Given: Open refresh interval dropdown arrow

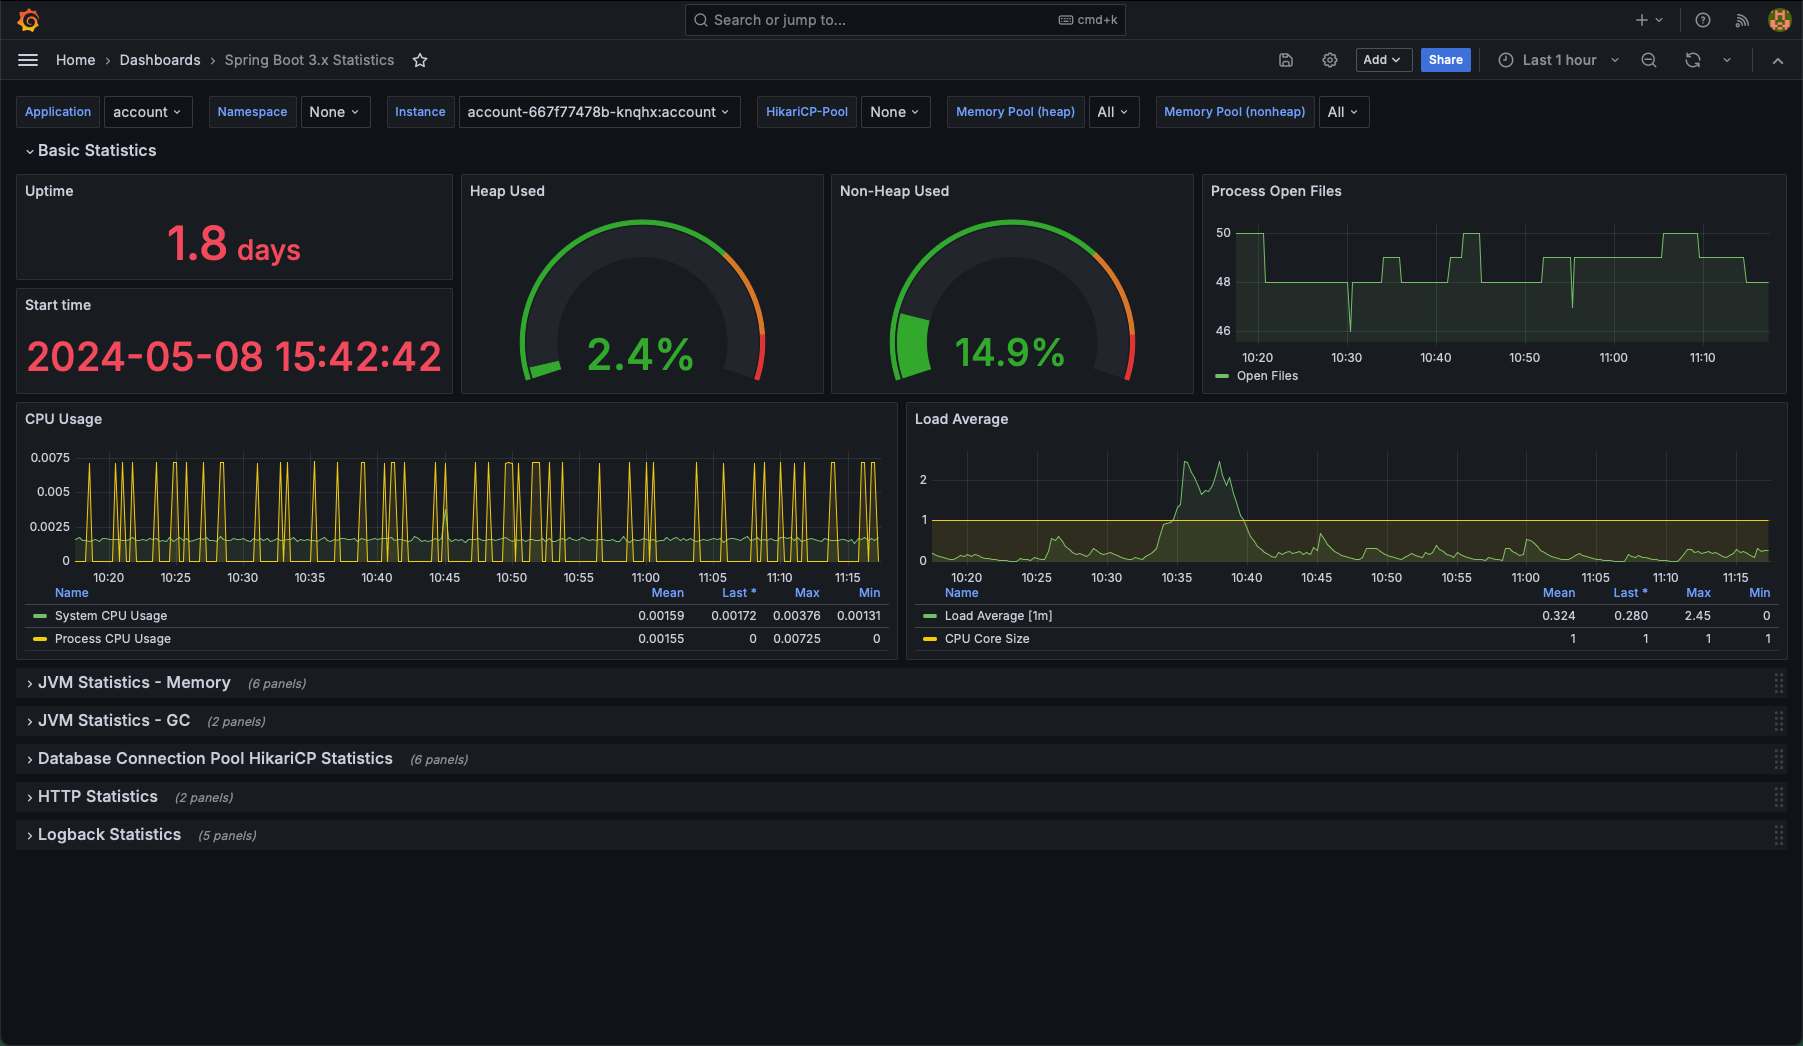Looking at the screenshot, I should pos(1727,60).
